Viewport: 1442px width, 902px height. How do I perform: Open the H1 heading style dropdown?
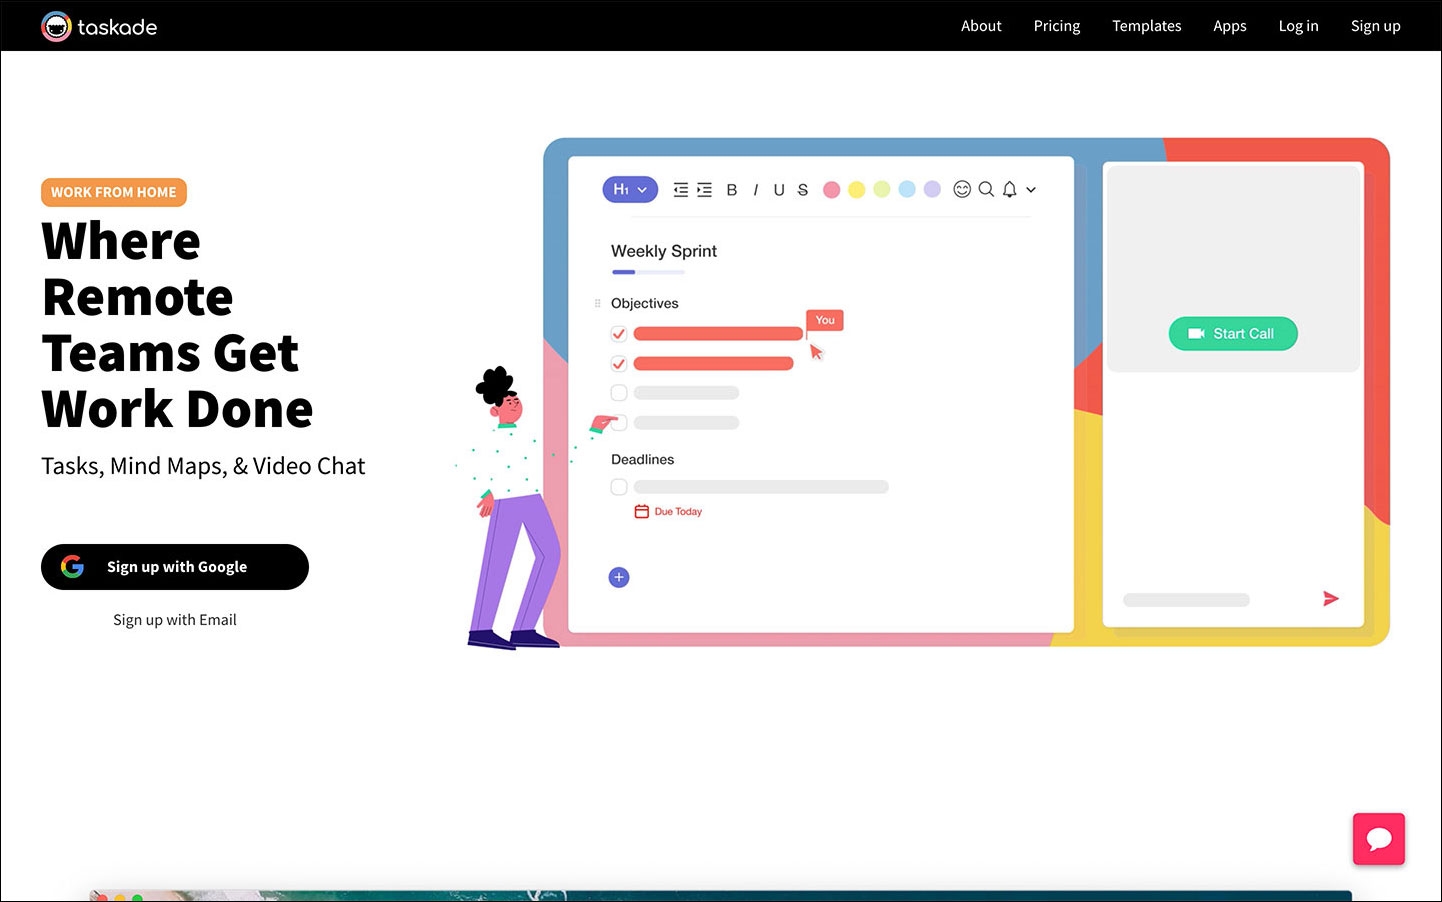pos(630,189)
